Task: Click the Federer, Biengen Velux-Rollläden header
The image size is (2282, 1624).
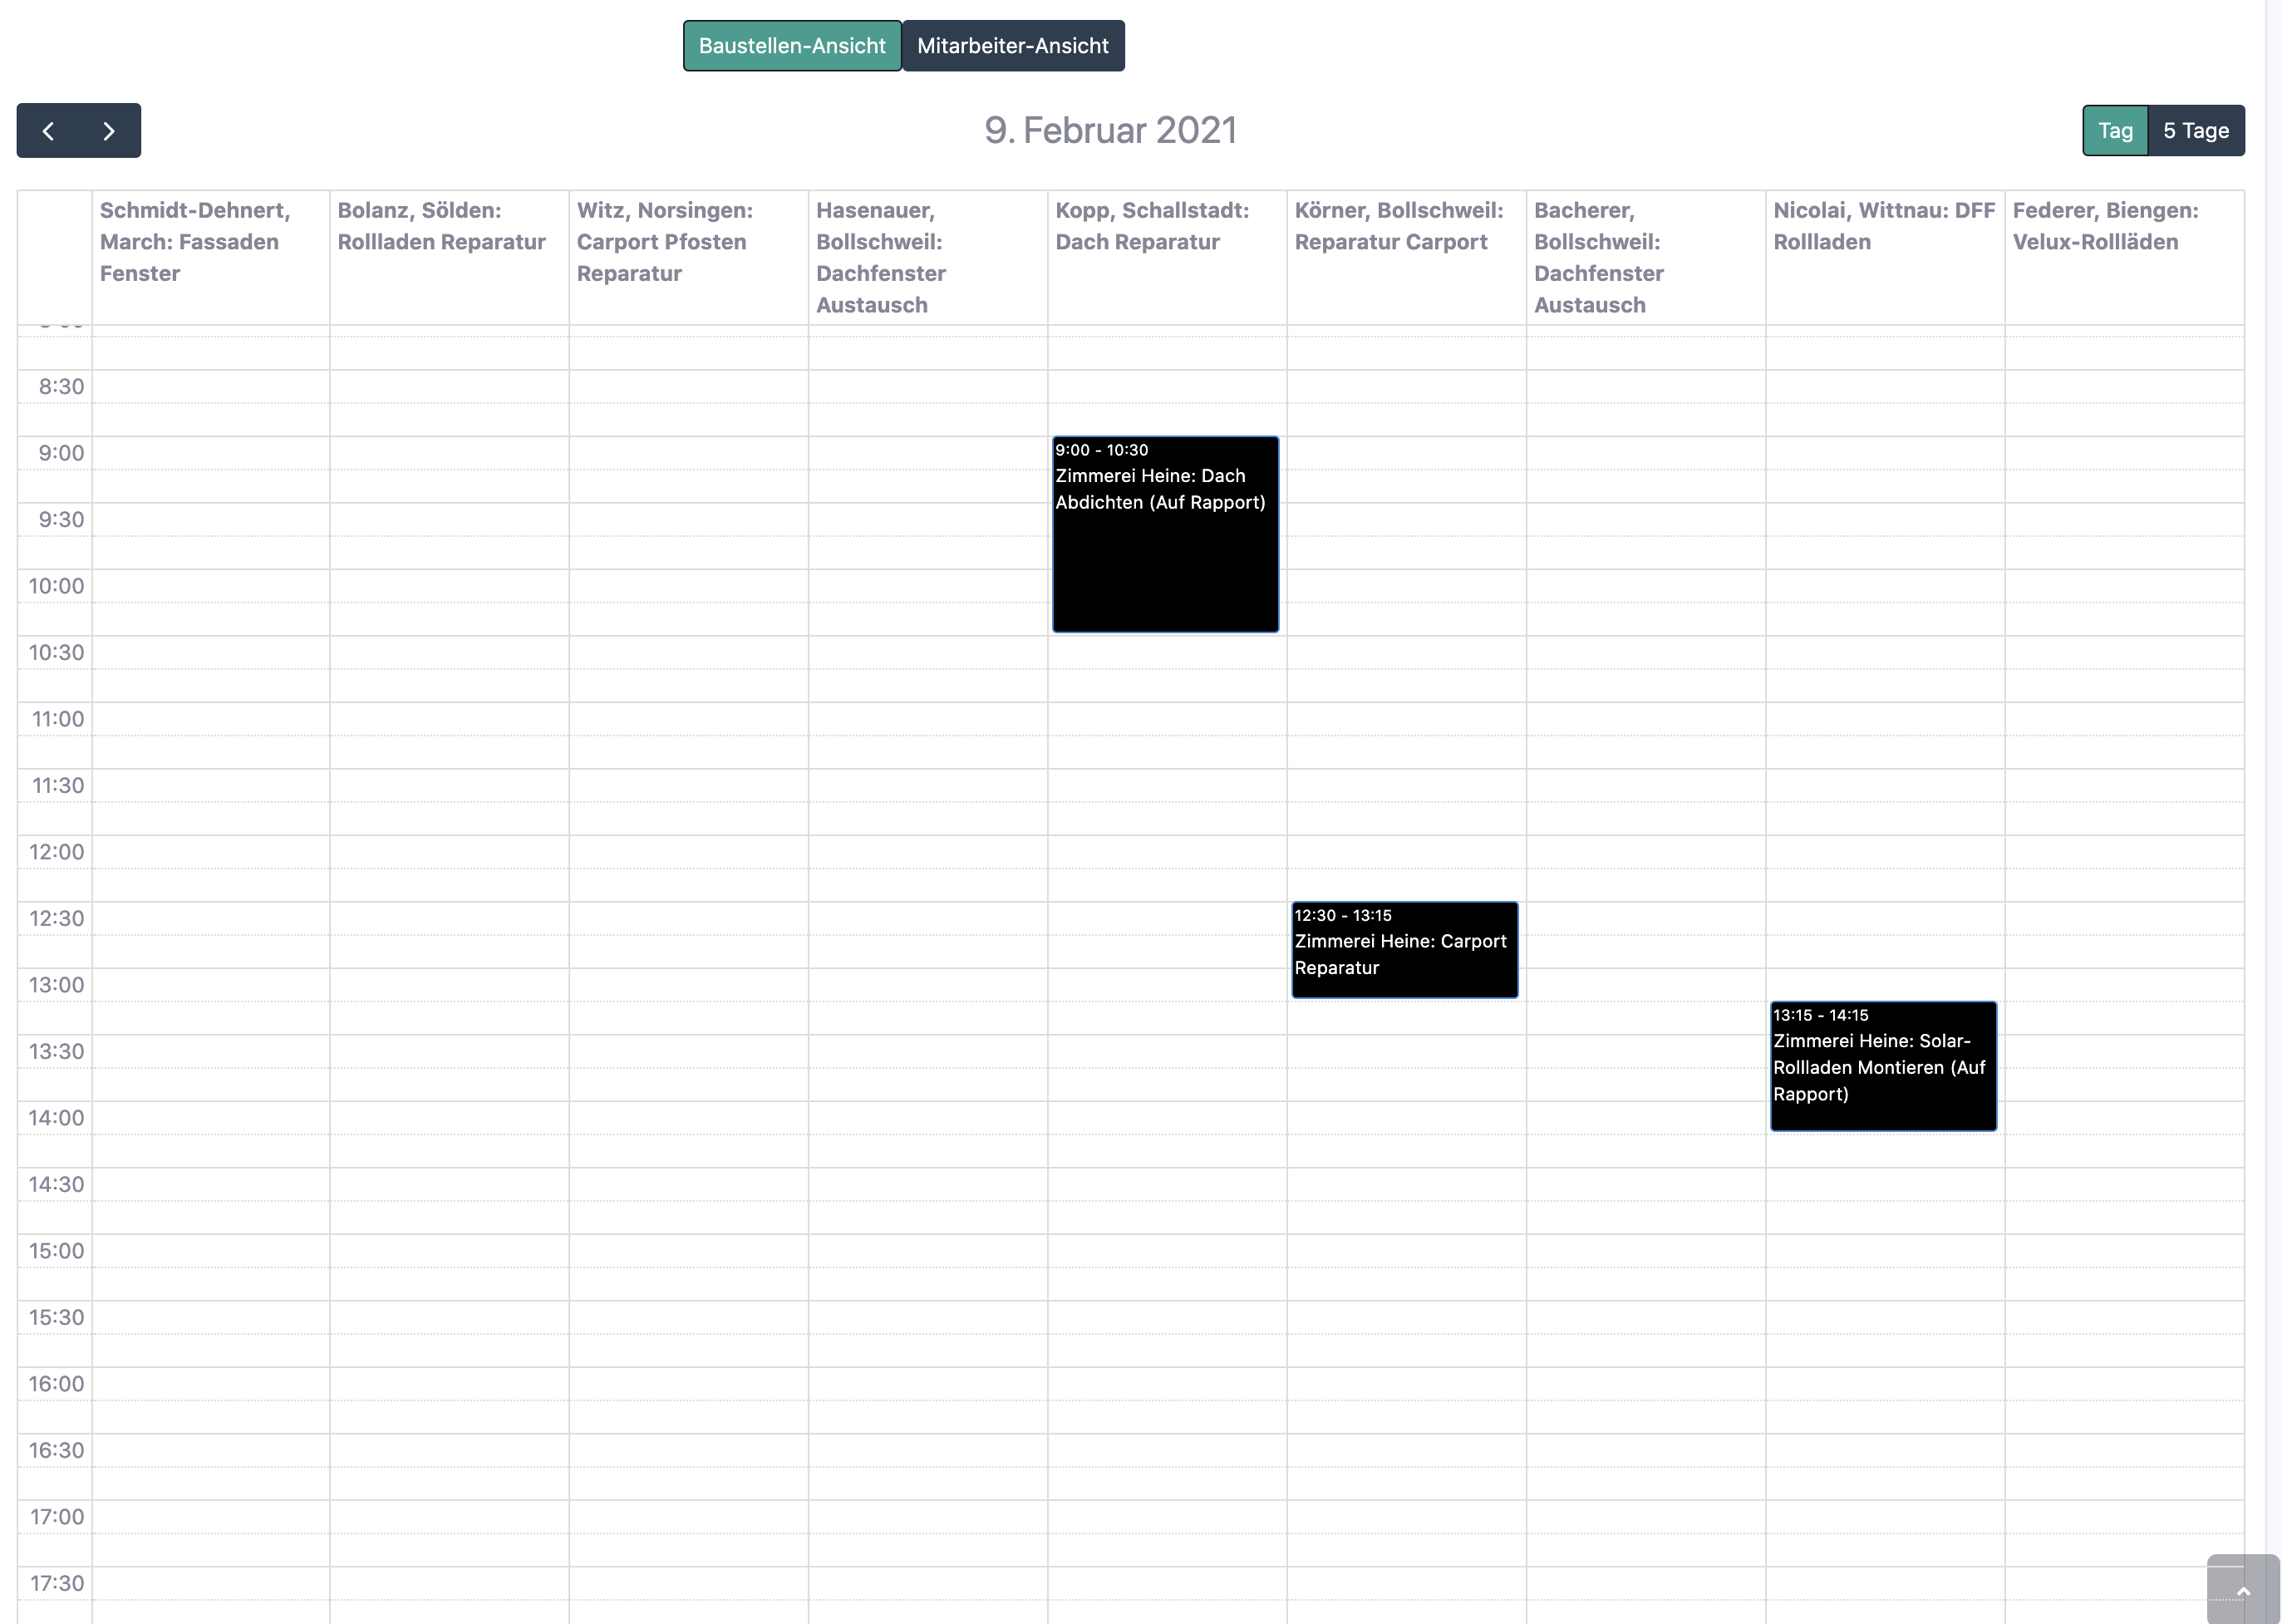Action: coord(2104,226)
